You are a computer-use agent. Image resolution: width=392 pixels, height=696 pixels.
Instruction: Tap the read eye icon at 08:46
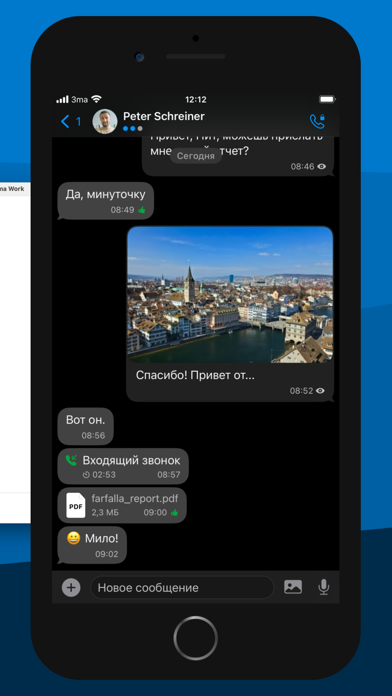tap(321, 166)
